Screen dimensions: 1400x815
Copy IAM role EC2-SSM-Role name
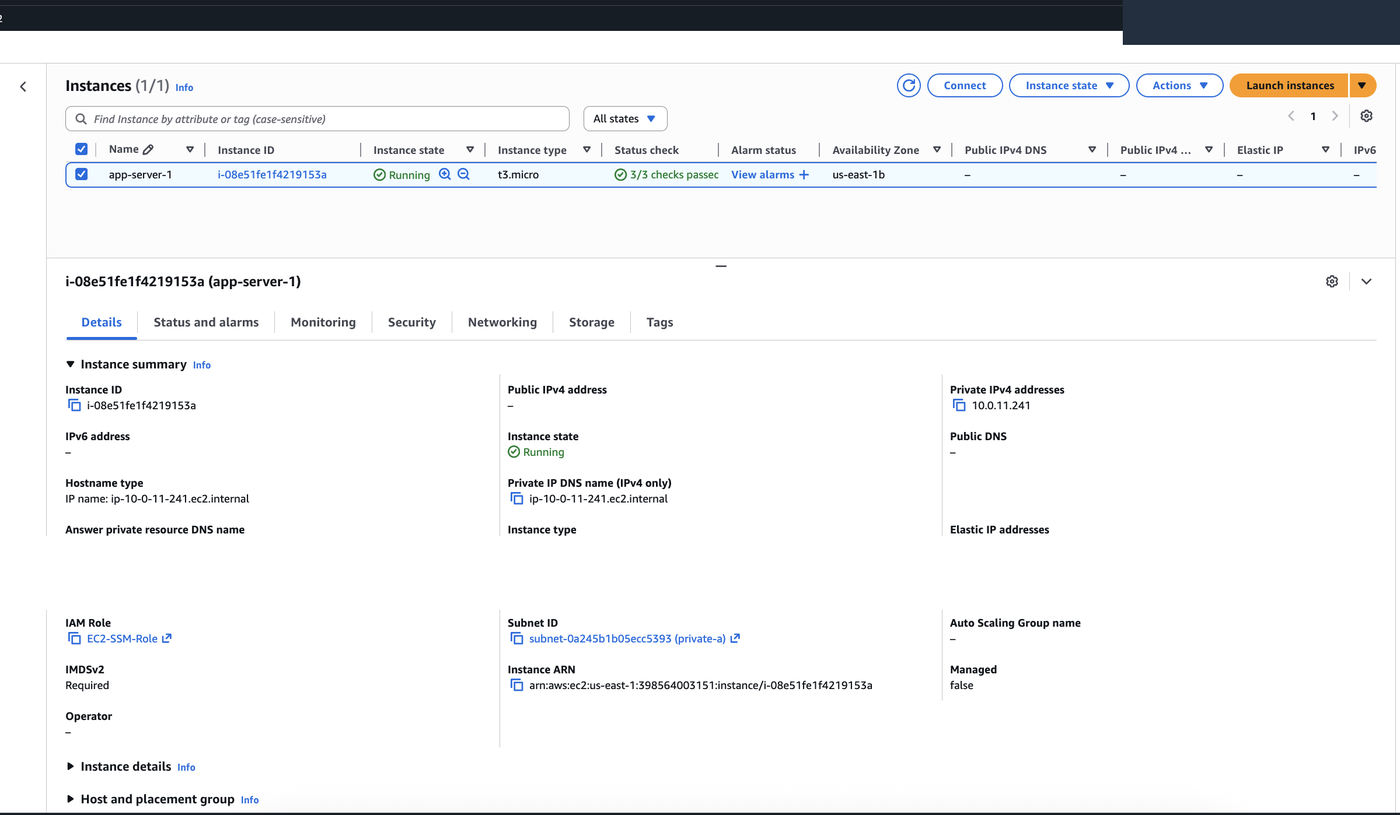coord(74,638)
